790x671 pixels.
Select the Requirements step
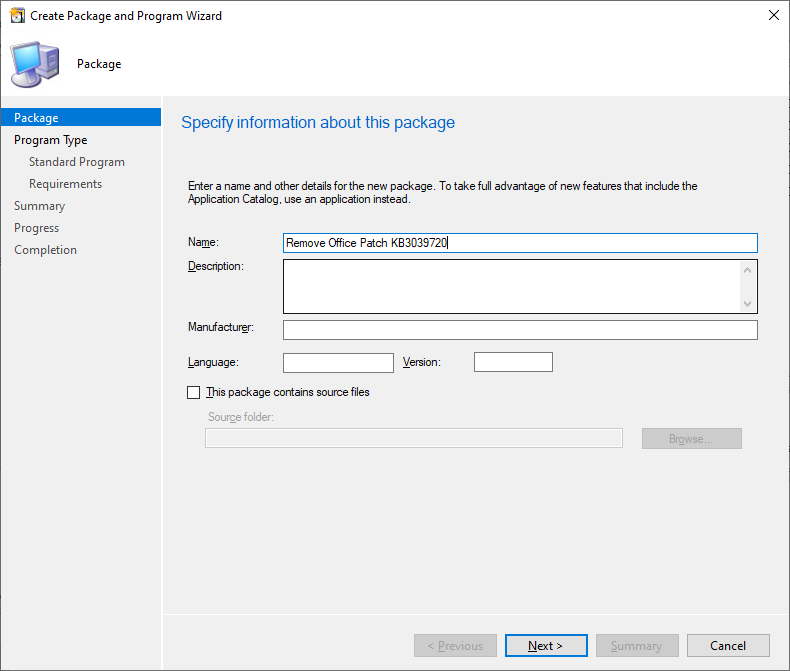click(65, 184)
